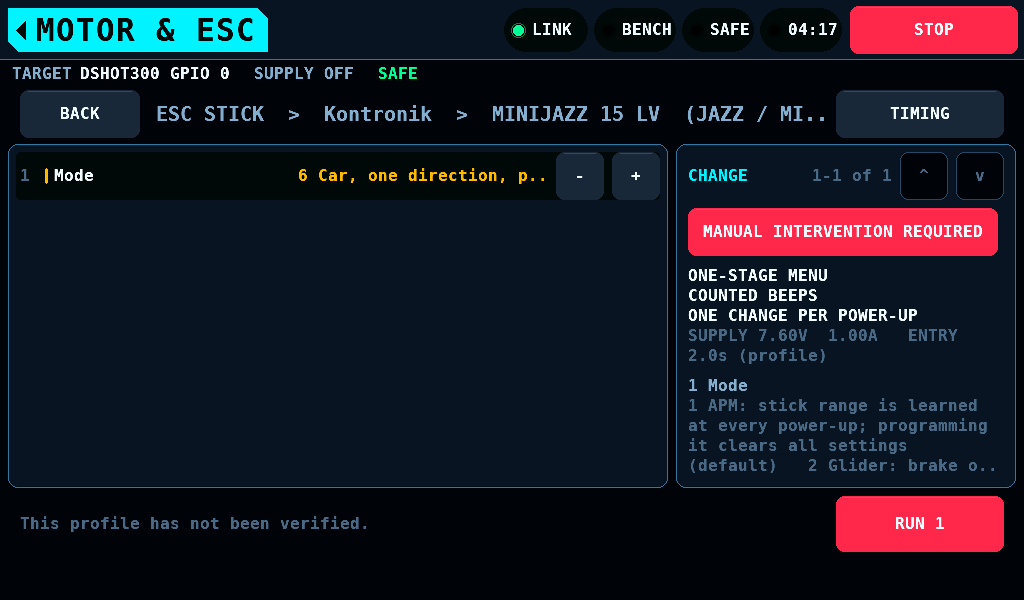Click the '1-1 of 1' page counter

click(x=852, y=175)
